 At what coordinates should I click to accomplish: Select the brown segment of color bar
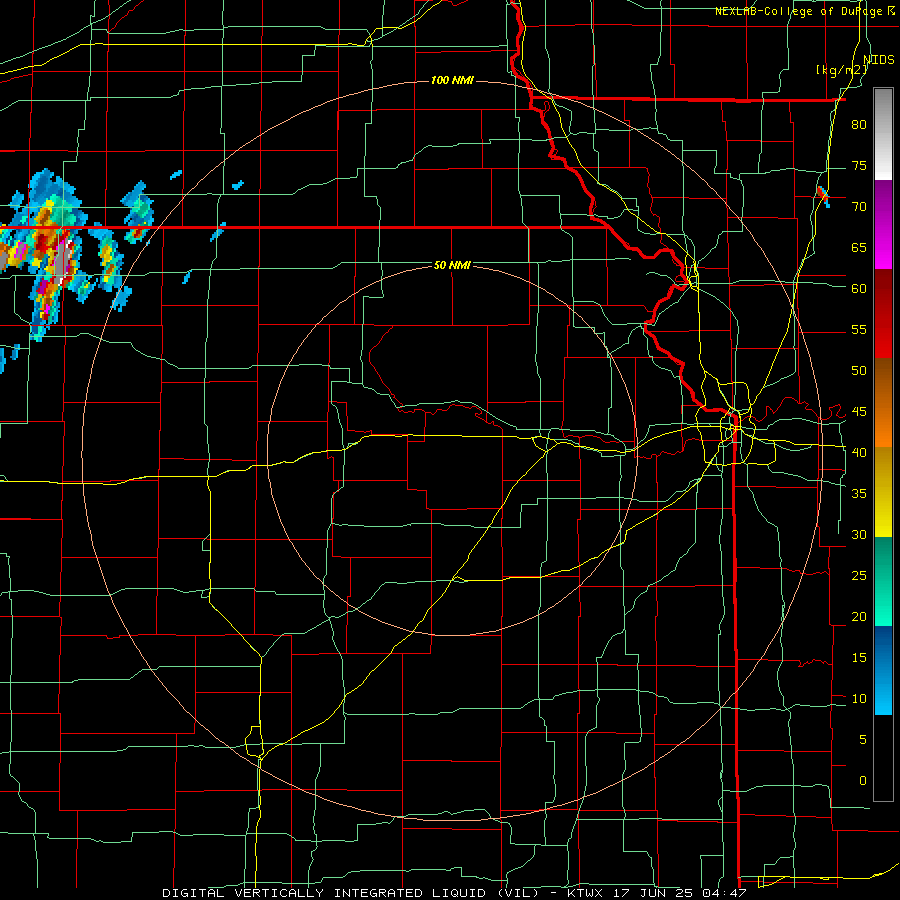tap(883, 402)
